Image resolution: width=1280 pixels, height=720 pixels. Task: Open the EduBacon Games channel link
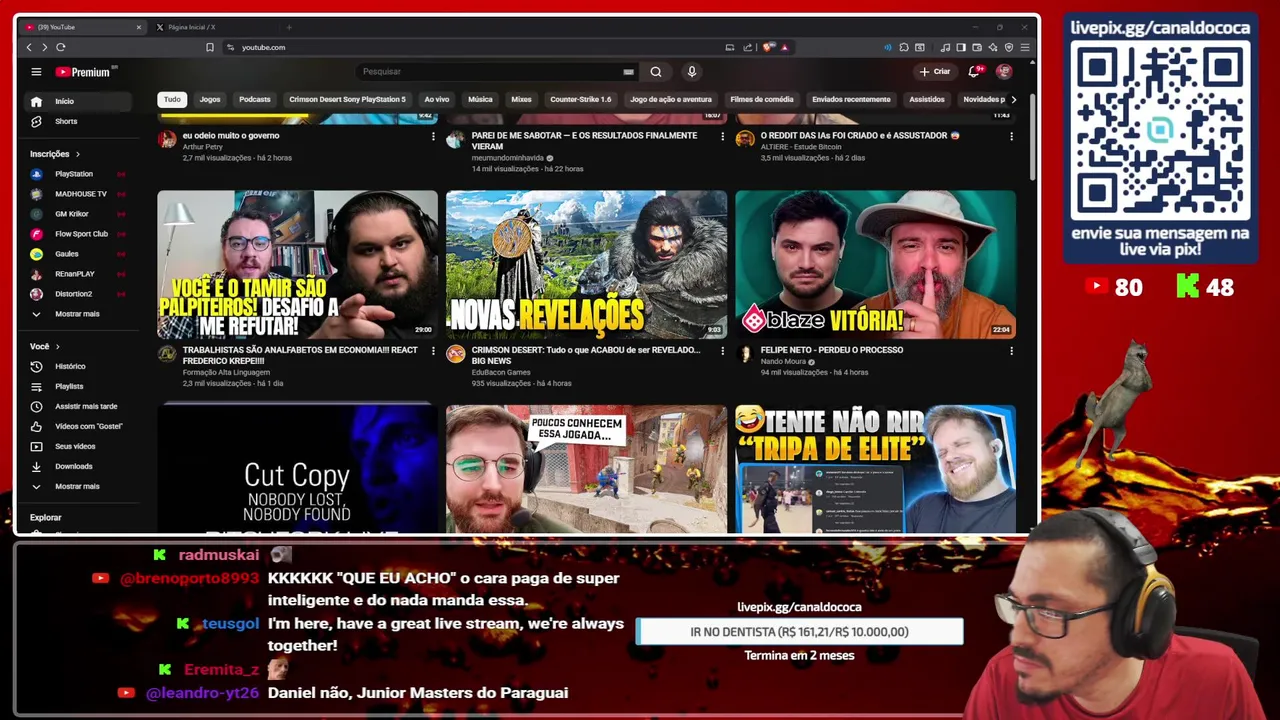tap(501, 372)
